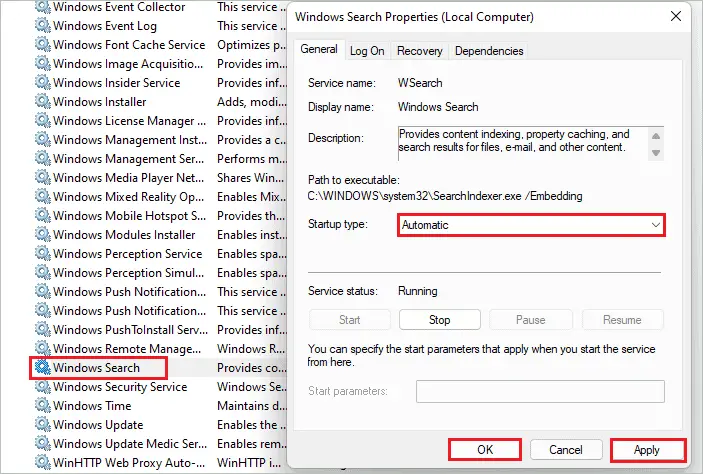The image size is (703, 474).
Task: Select the Windows Font Cache Service name
Action: pyautogui.click(x=129, y=45)
